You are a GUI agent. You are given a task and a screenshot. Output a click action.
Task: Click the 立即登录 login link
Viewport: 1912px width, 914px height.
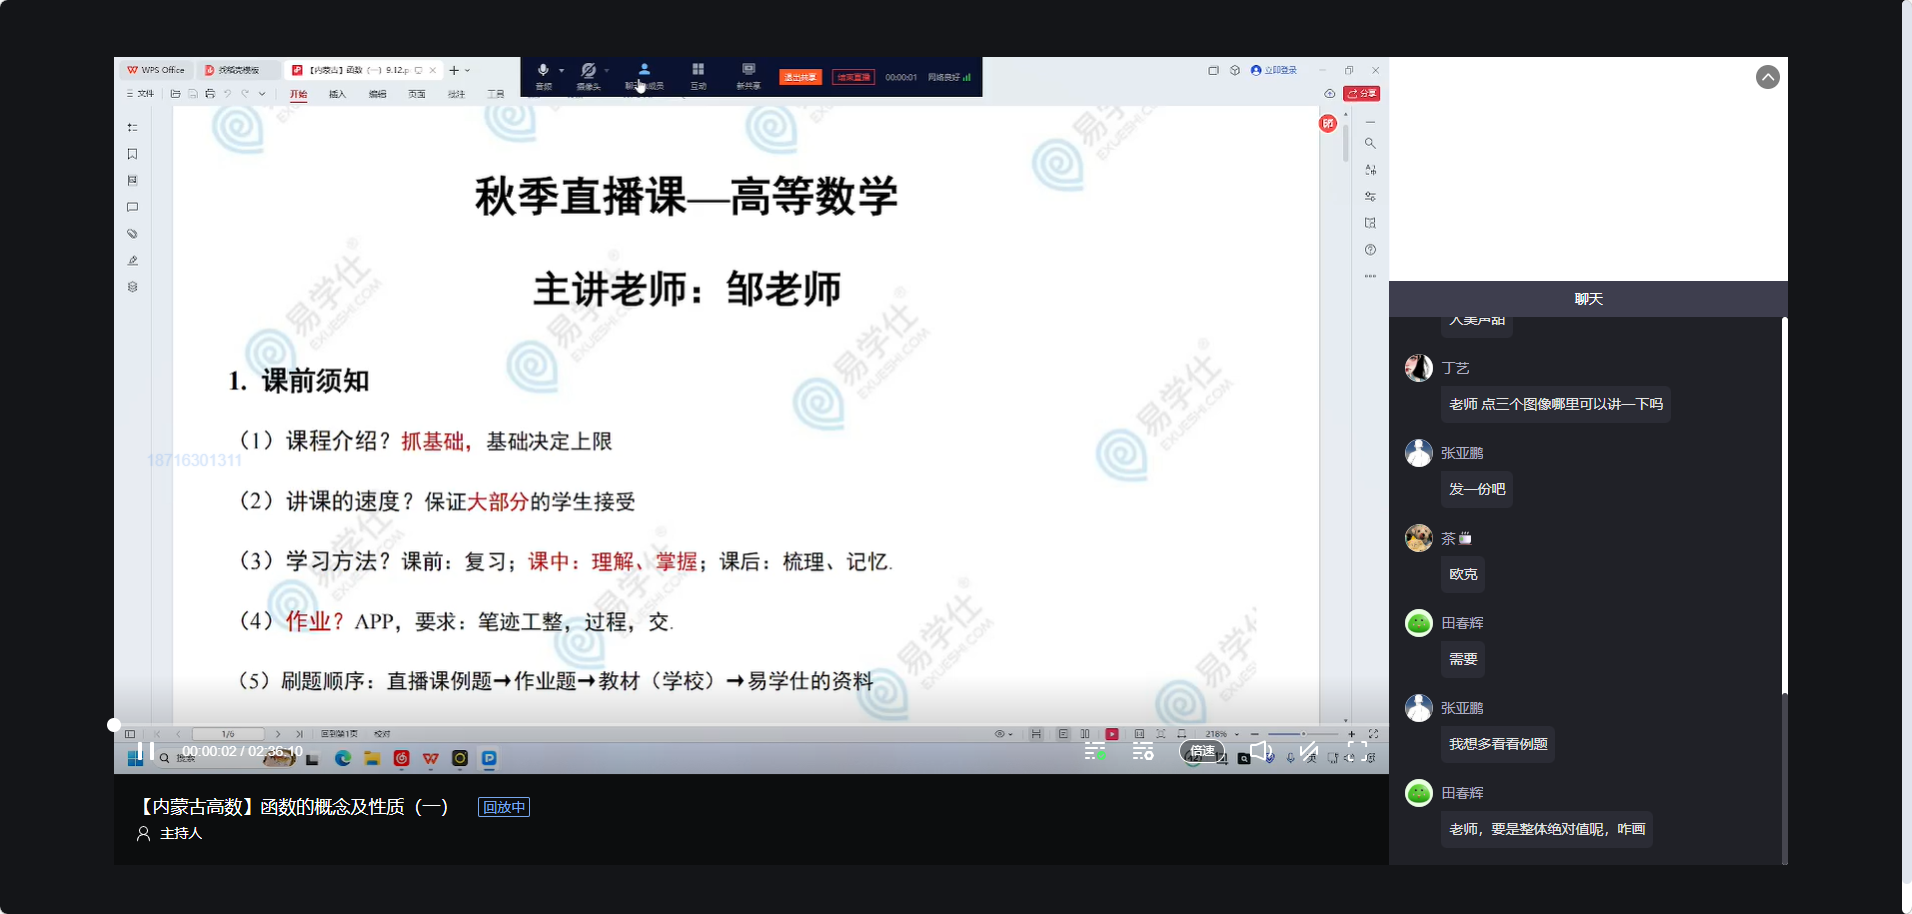[1274, 70]
